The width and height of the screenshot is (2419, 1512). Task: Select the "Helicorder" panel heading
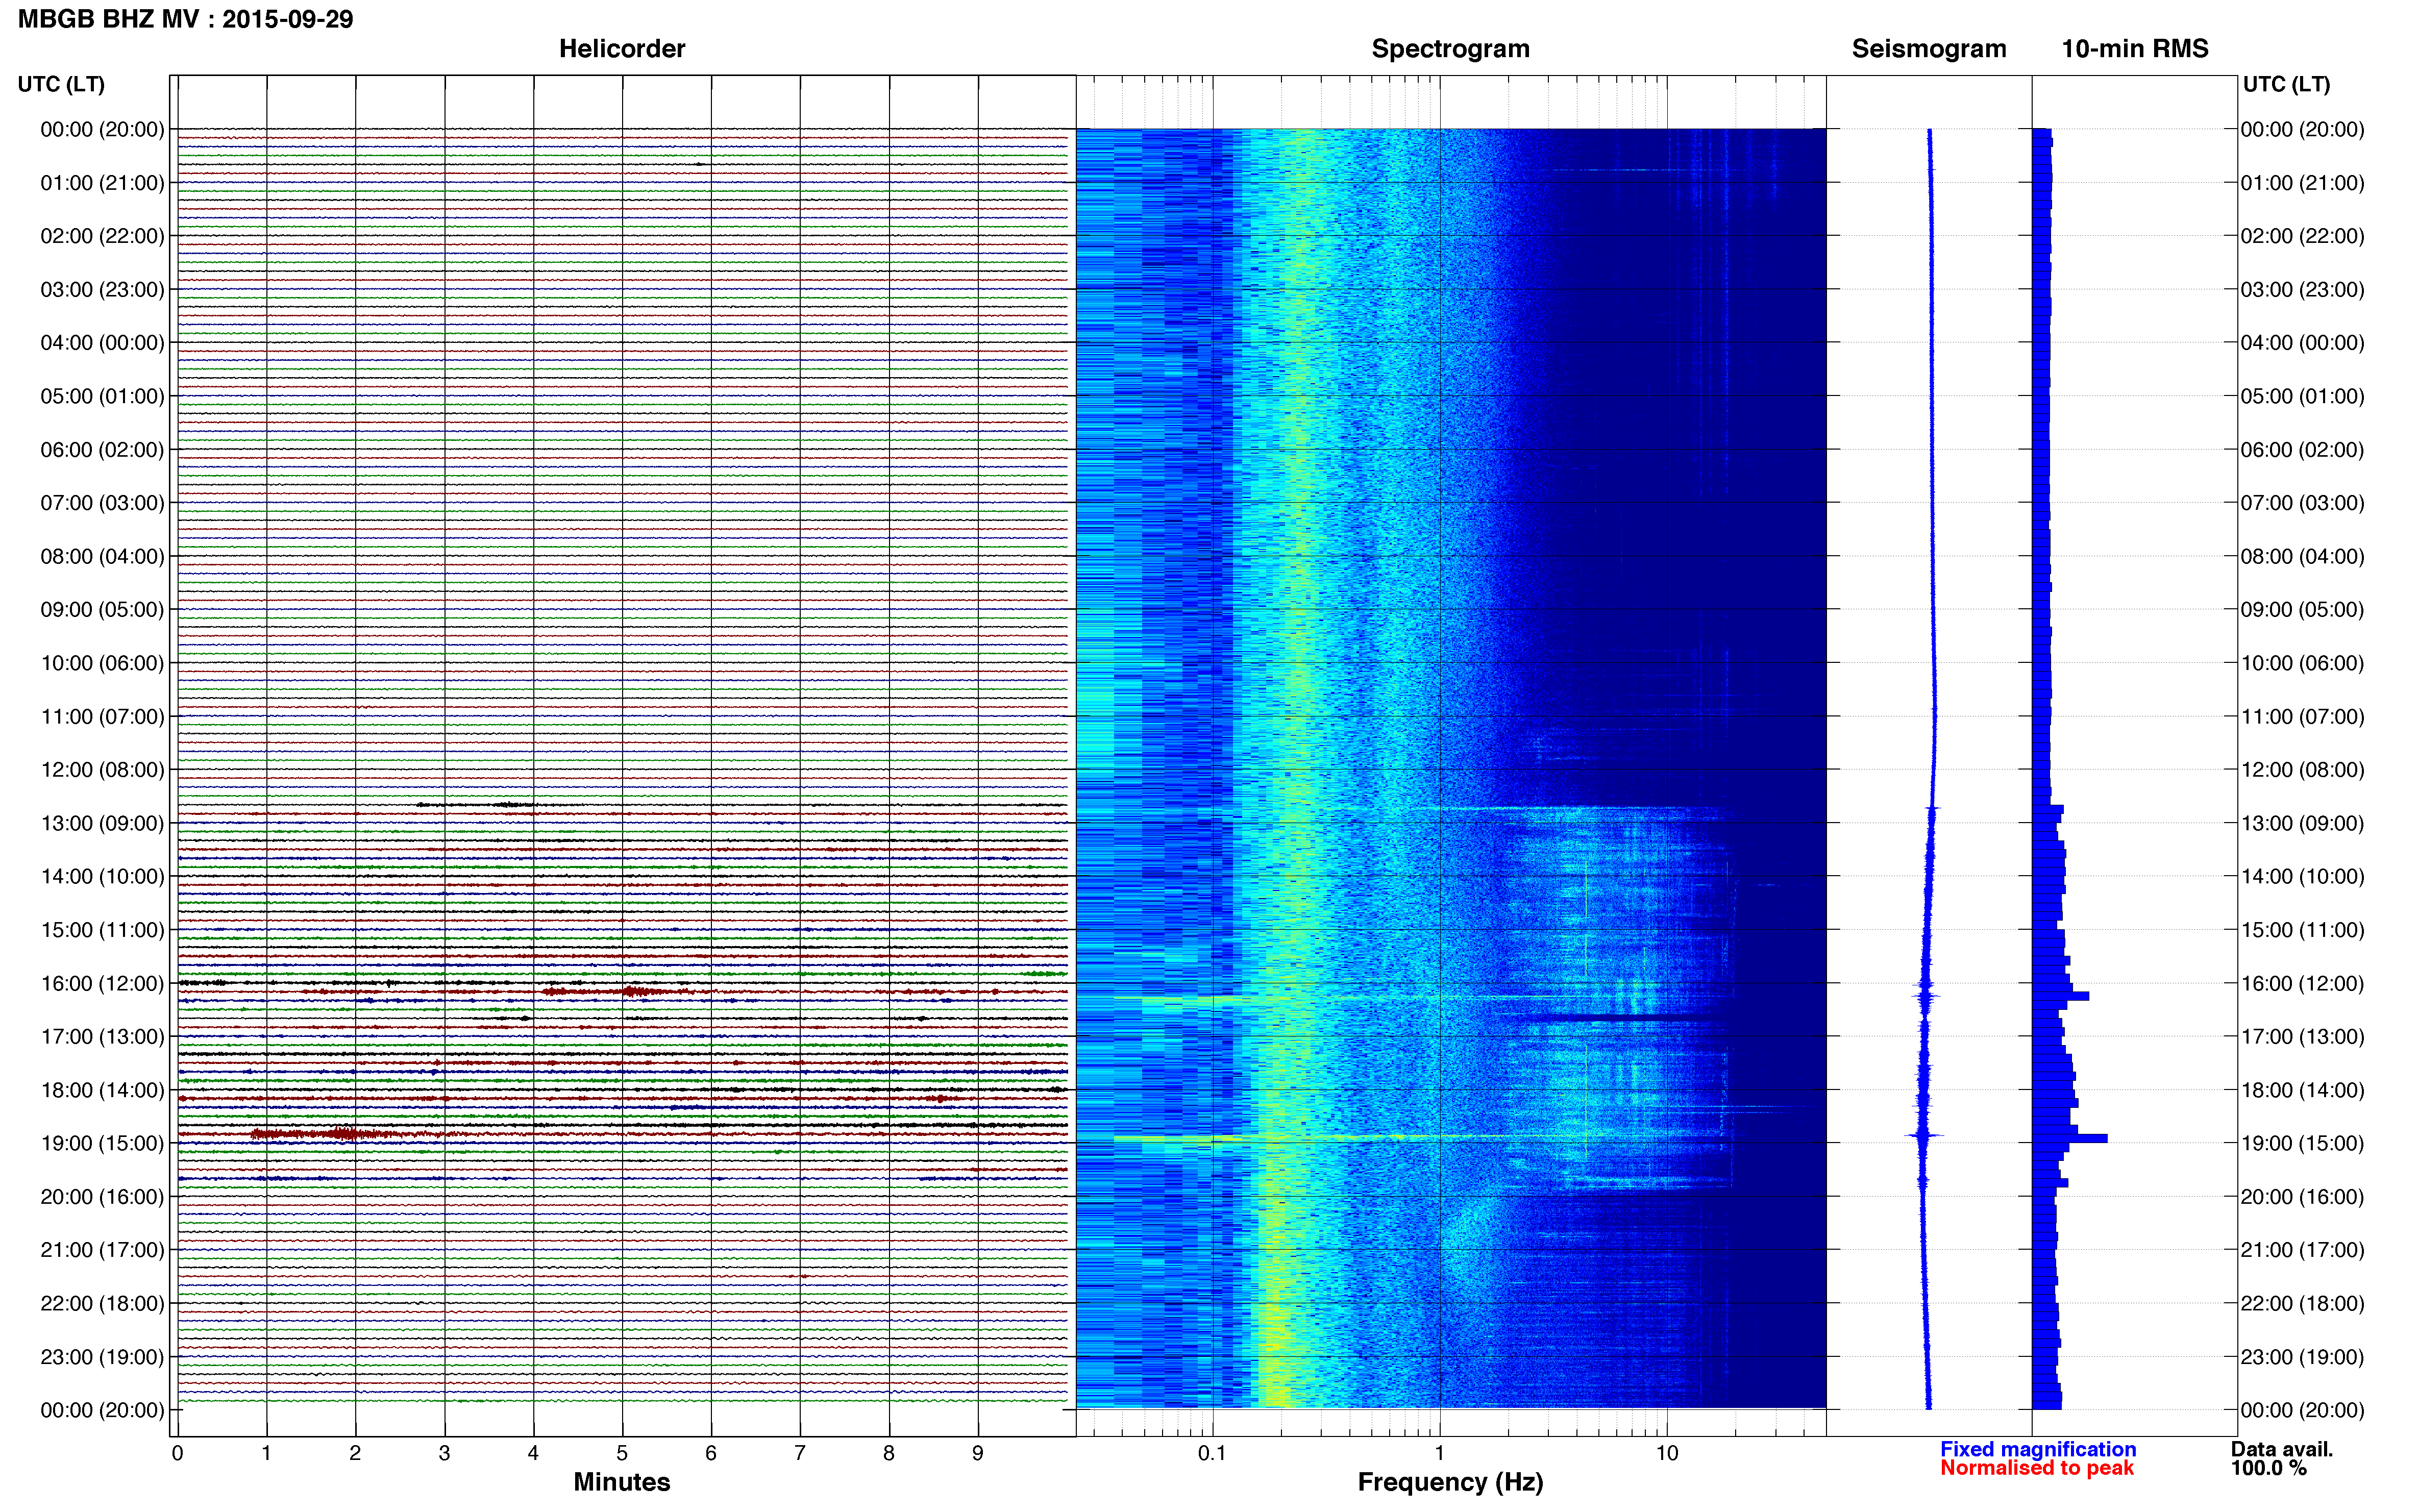tap(622, 49)
